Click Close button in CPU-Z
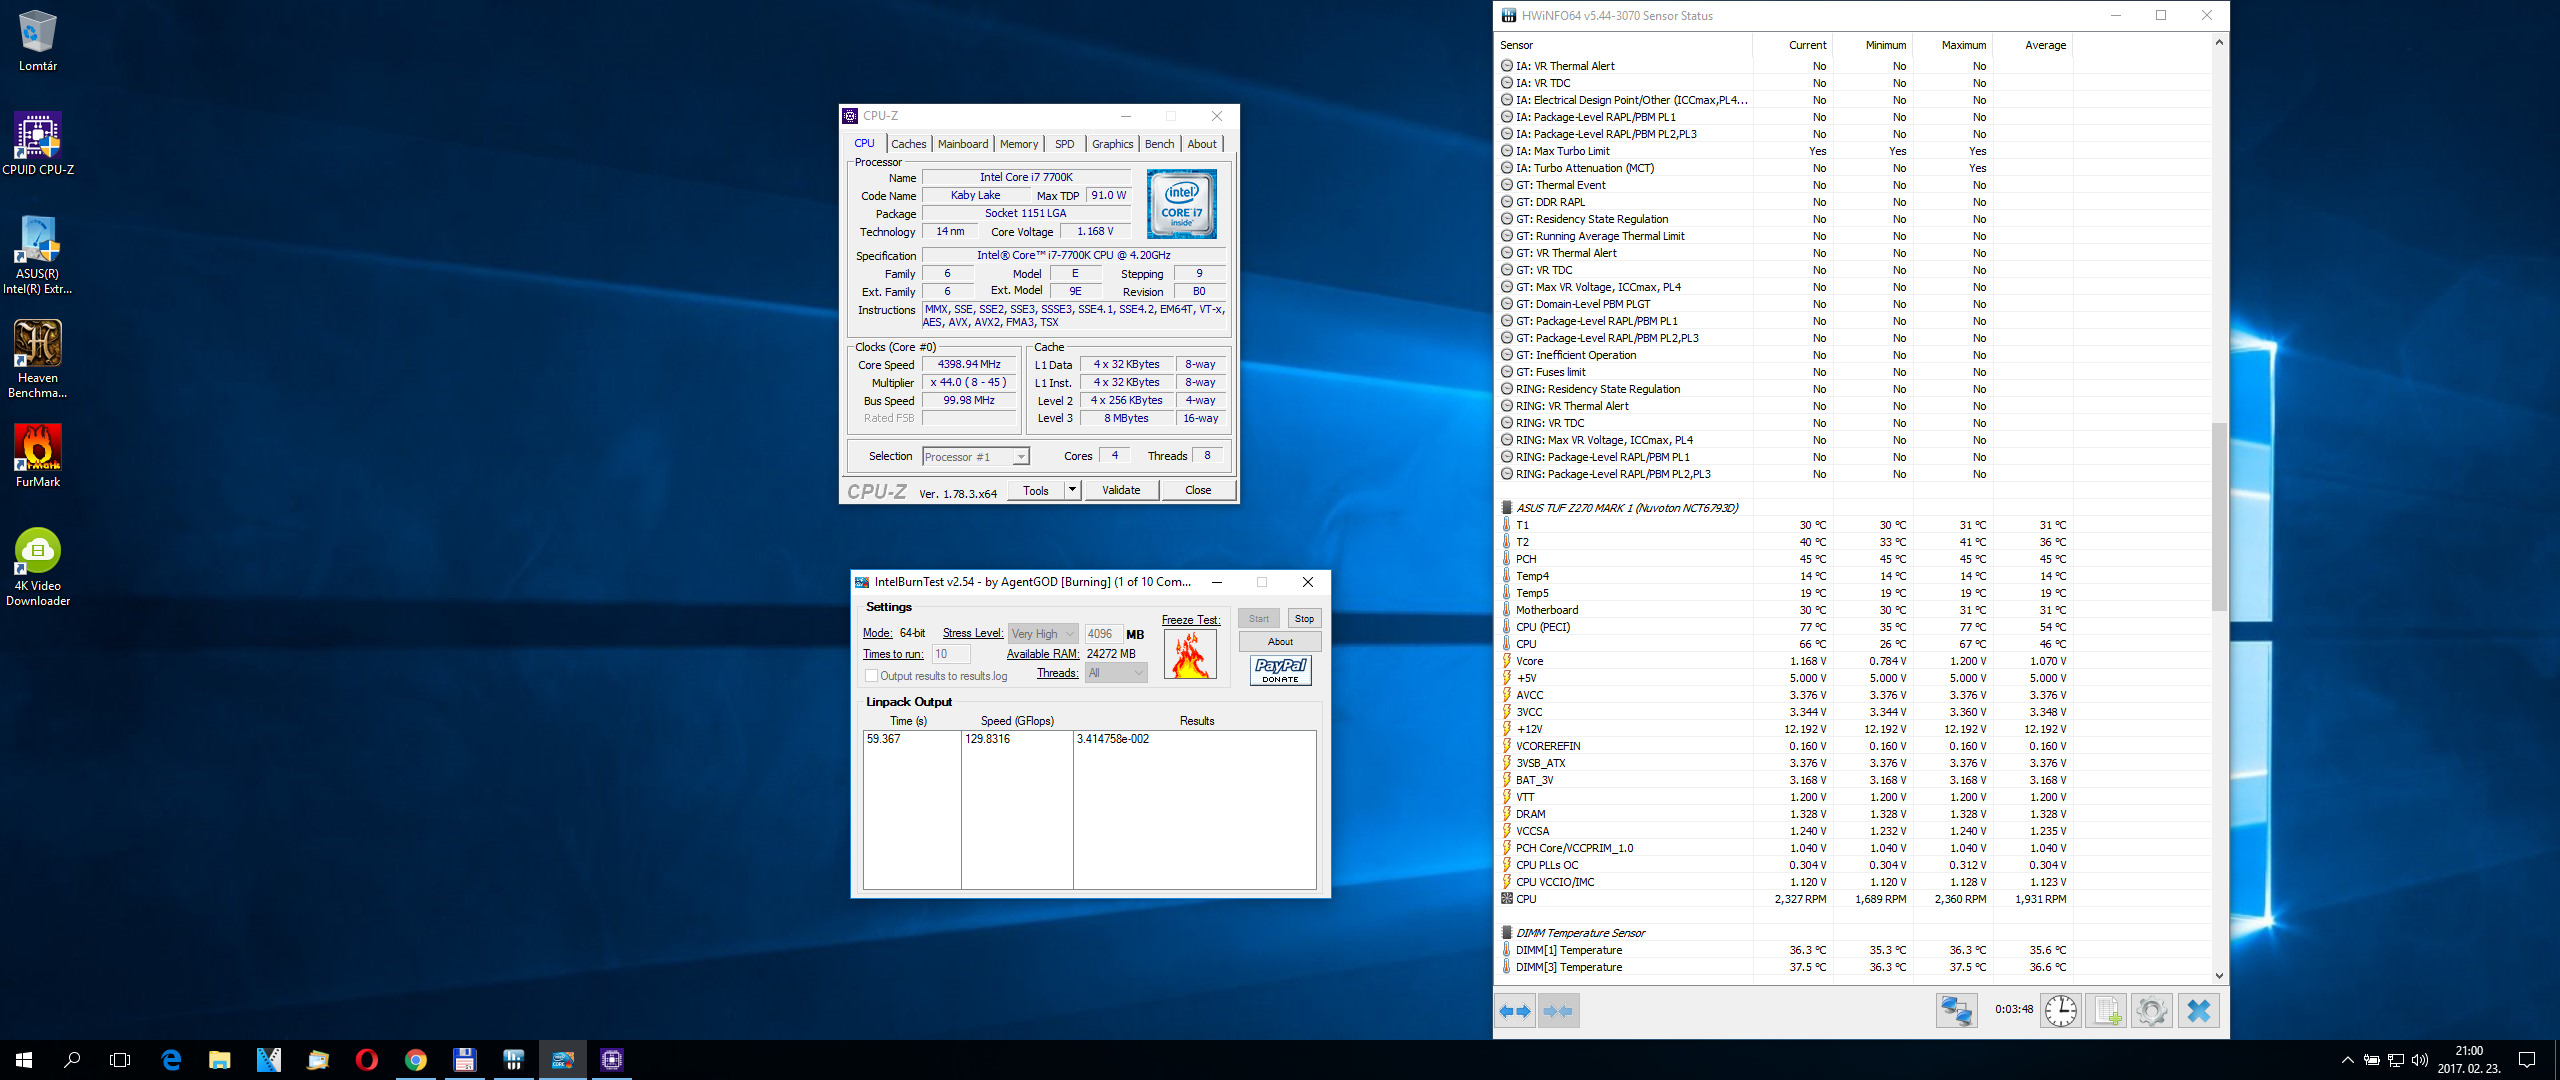The height and width of the screenshot is (1080, 2560). (x=1198, y=490)
